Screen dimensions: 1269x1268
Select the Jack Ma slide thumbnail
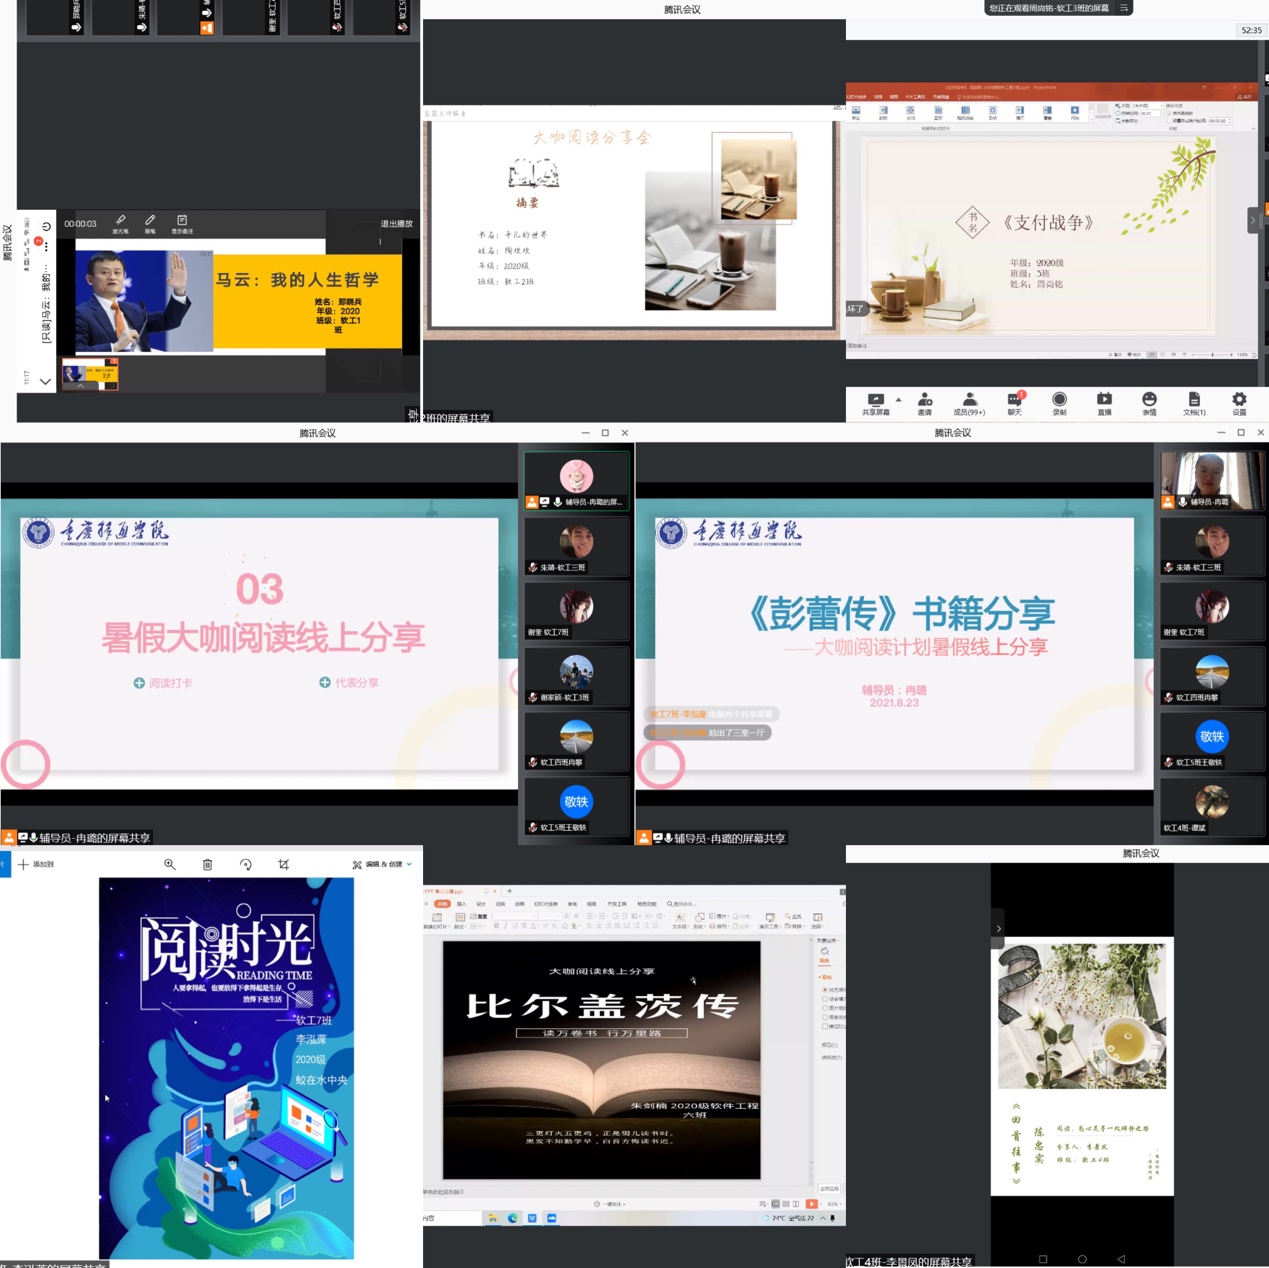click(90, 374)
